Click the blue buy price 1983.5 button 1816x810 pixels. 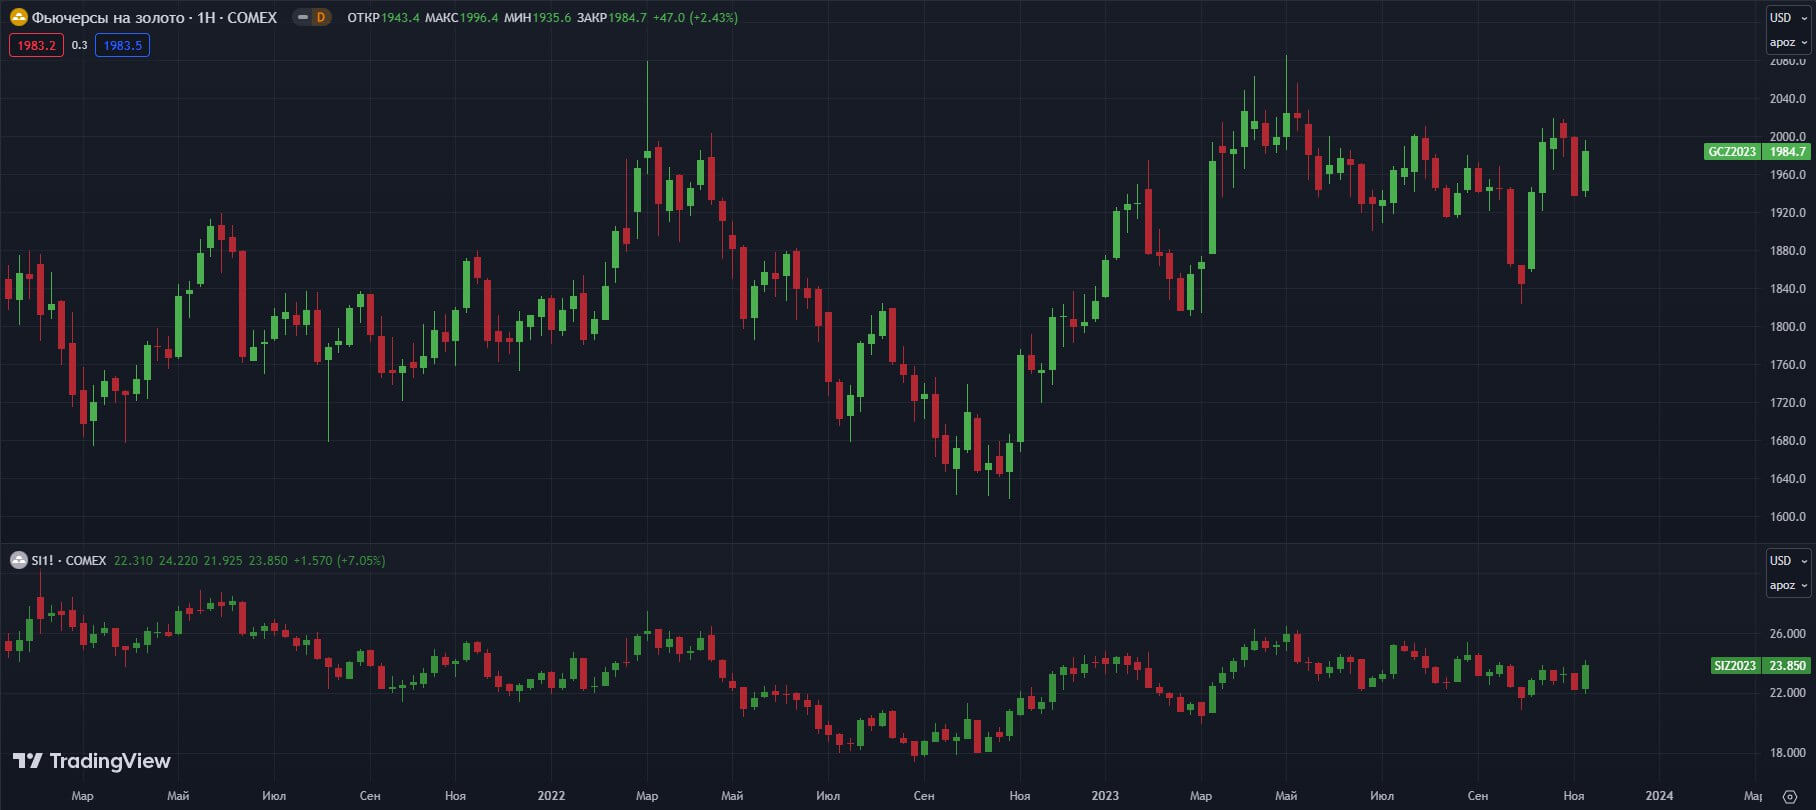[122, 45]
